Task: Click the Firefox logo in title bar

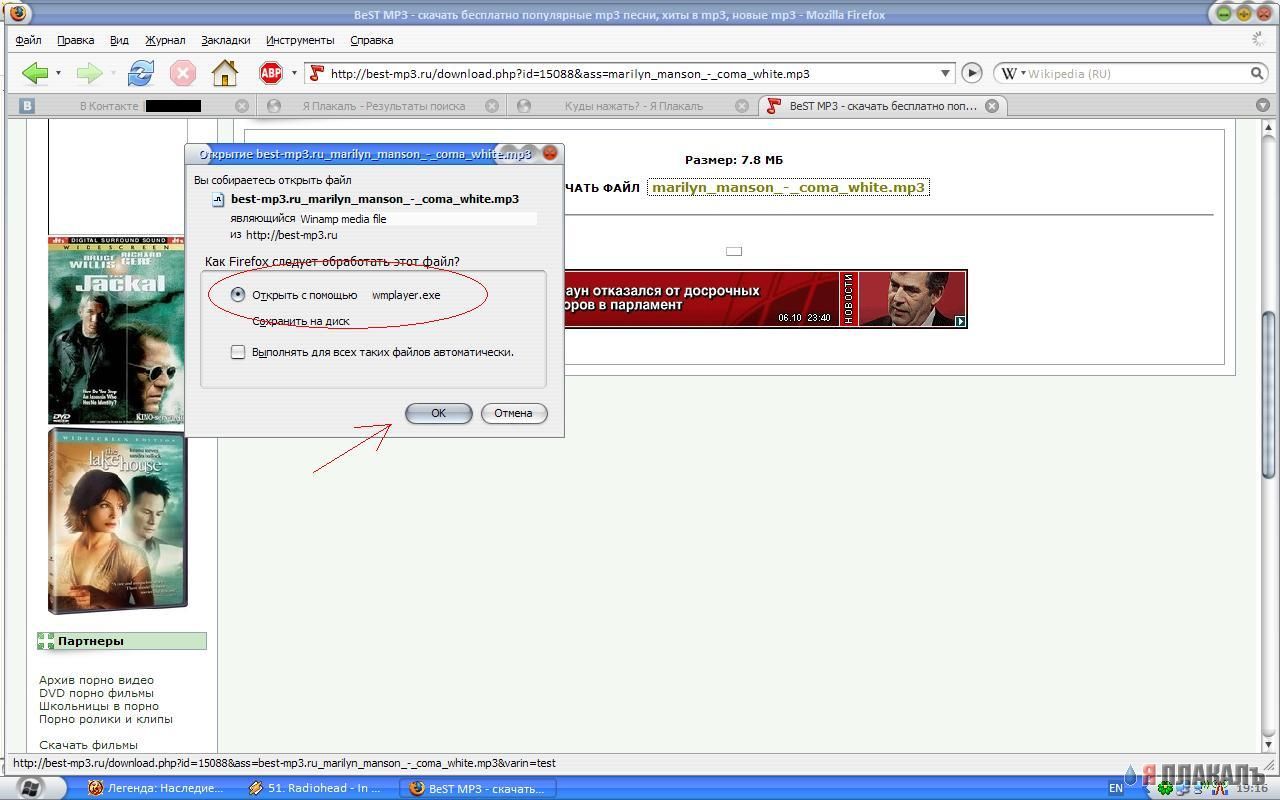Action: [x=17, y=13]
